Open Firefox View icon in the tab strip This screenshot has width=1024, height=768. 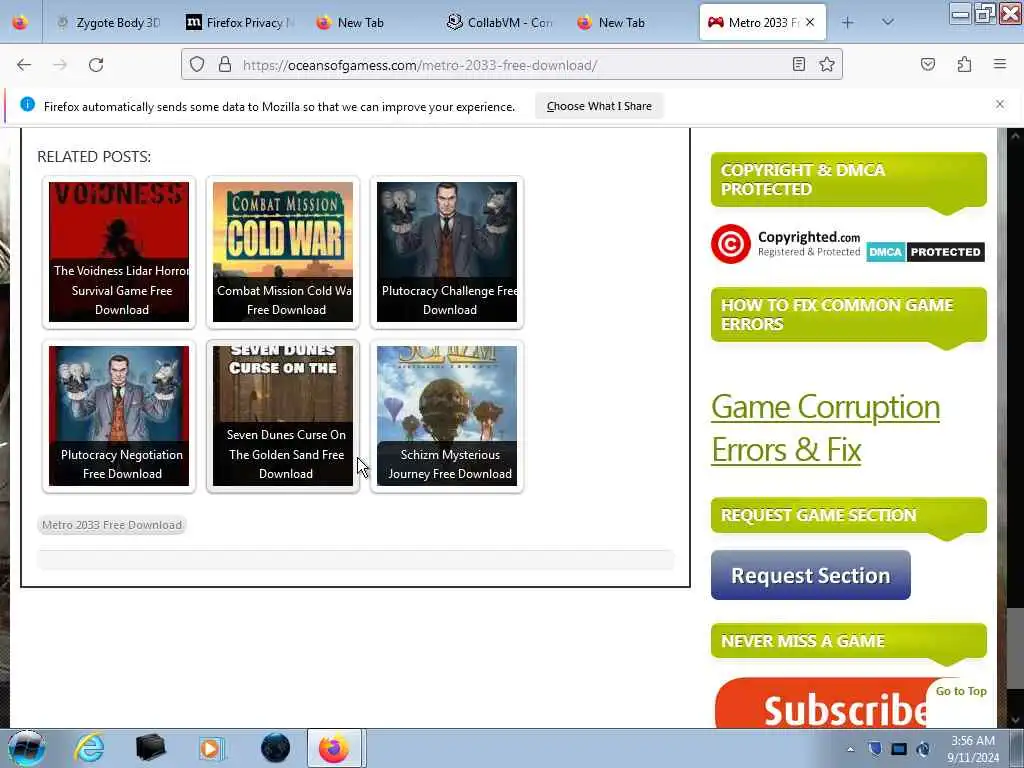point(20,22)
